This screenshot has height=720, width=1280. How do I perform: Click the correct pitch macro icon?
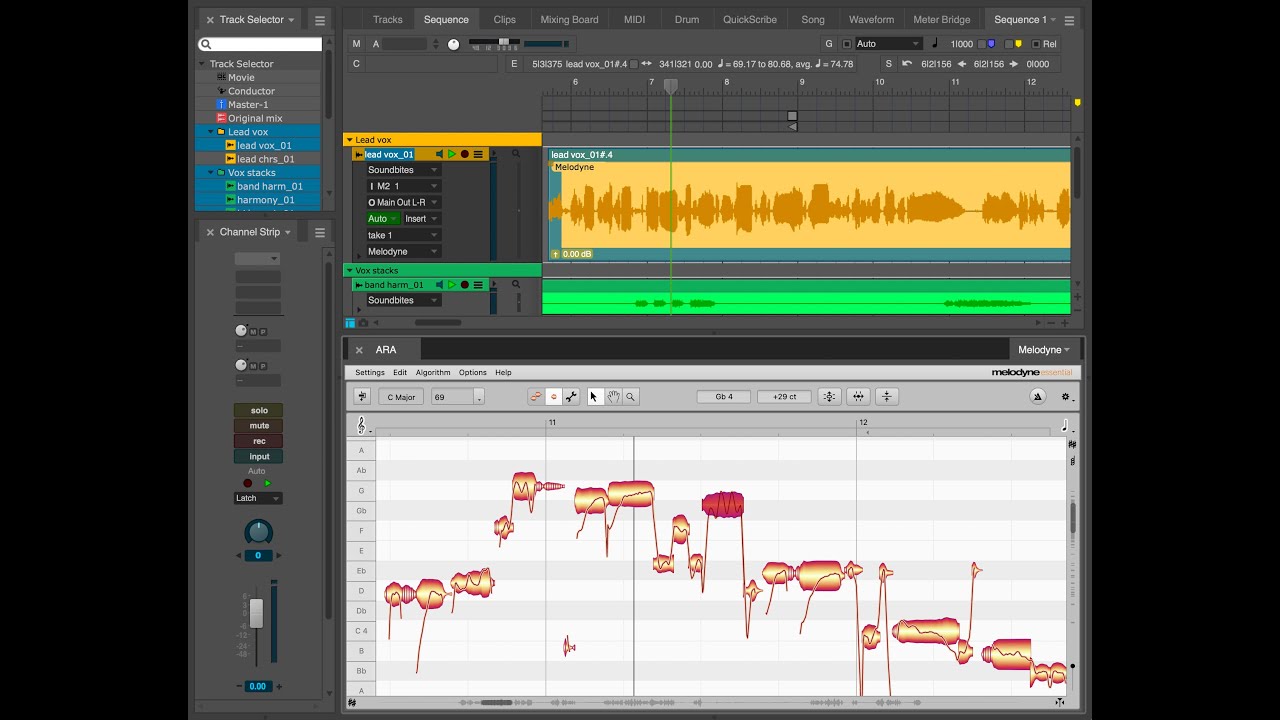click(829, 397)
